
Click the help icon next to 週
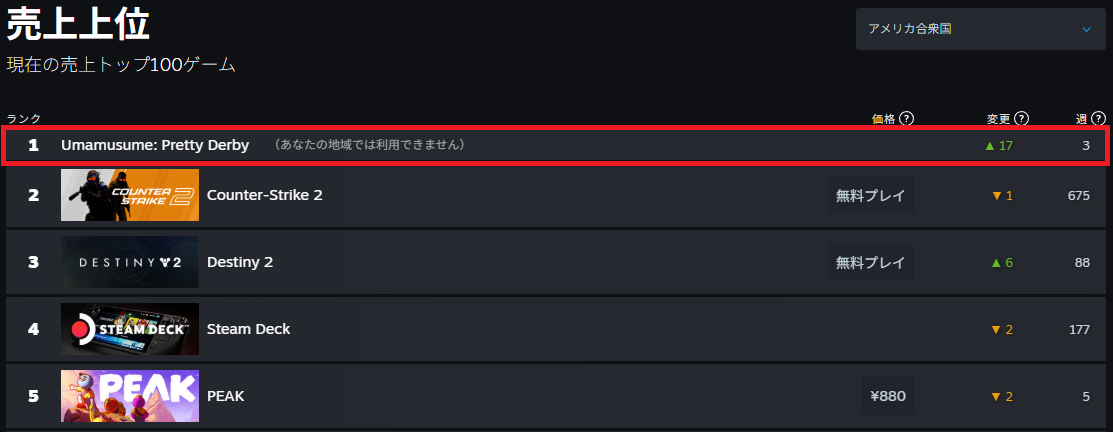(x=1098, y=118)
